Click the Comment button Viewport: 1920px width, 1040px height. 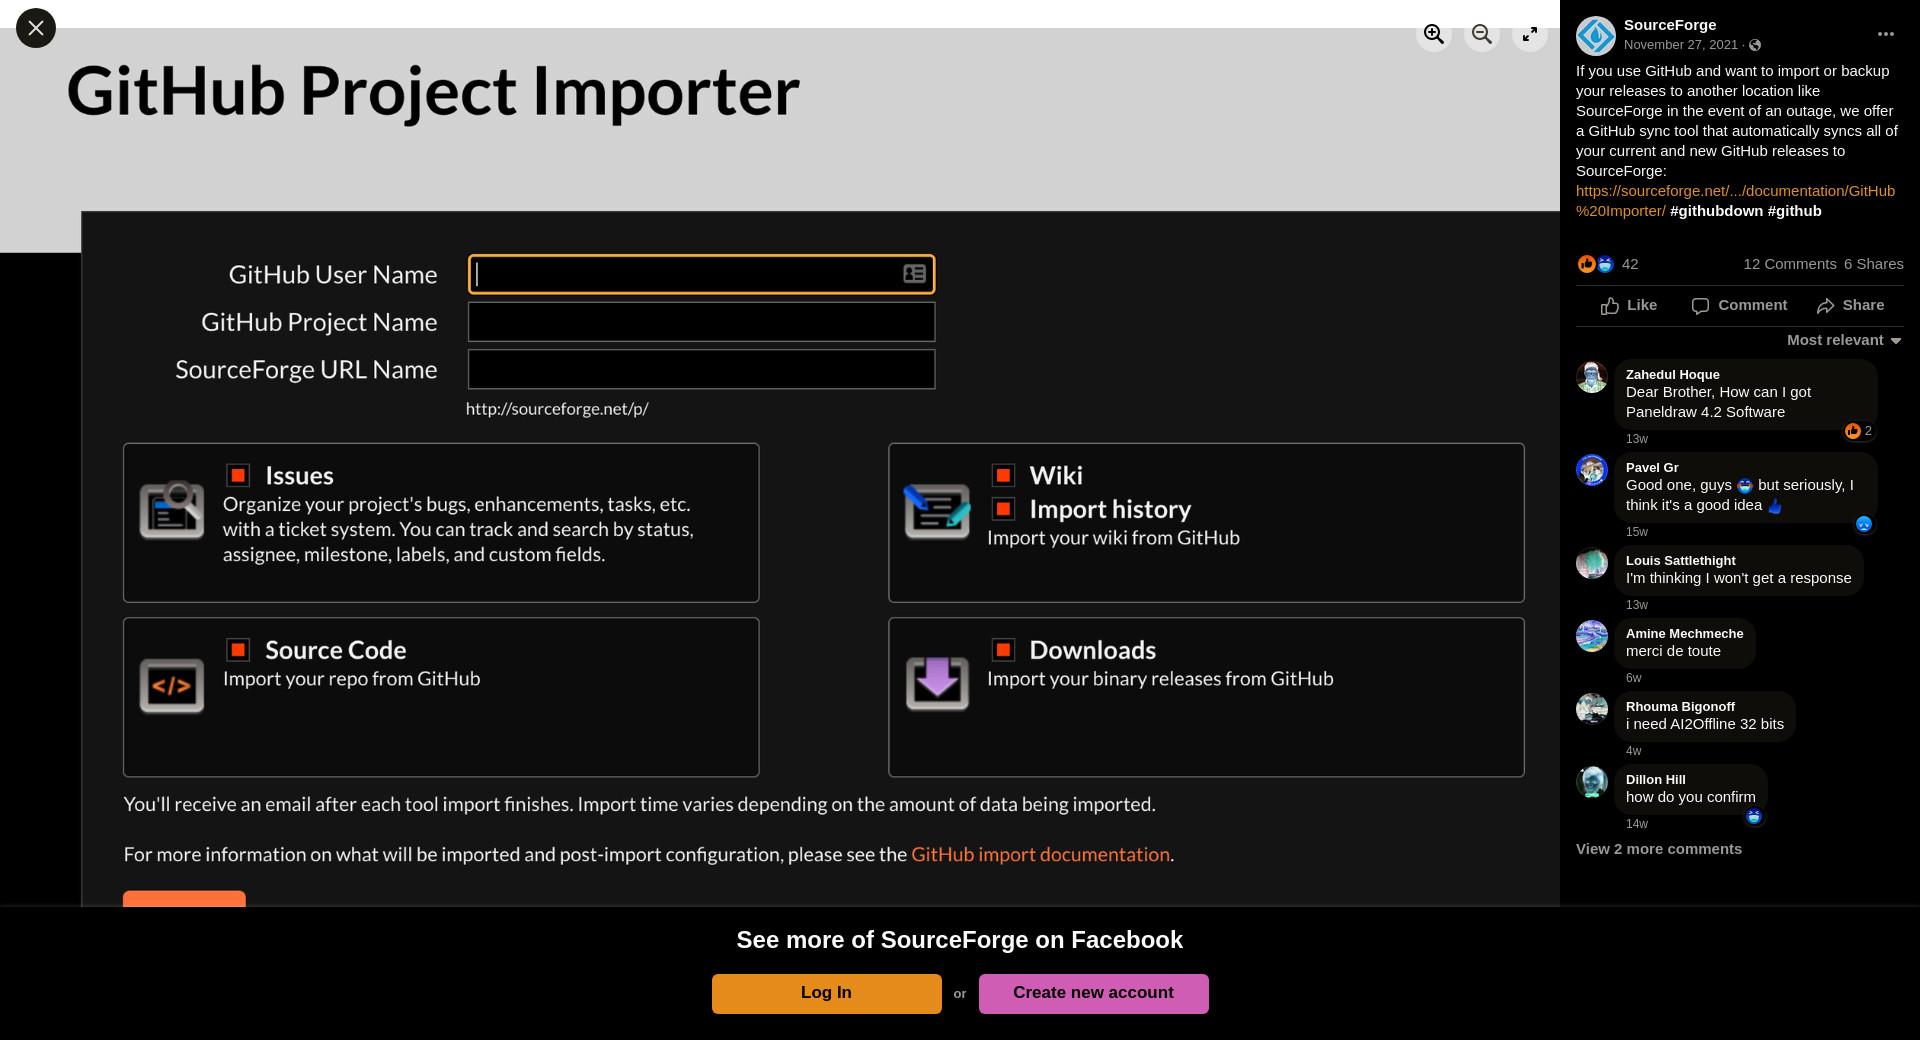1739,306
